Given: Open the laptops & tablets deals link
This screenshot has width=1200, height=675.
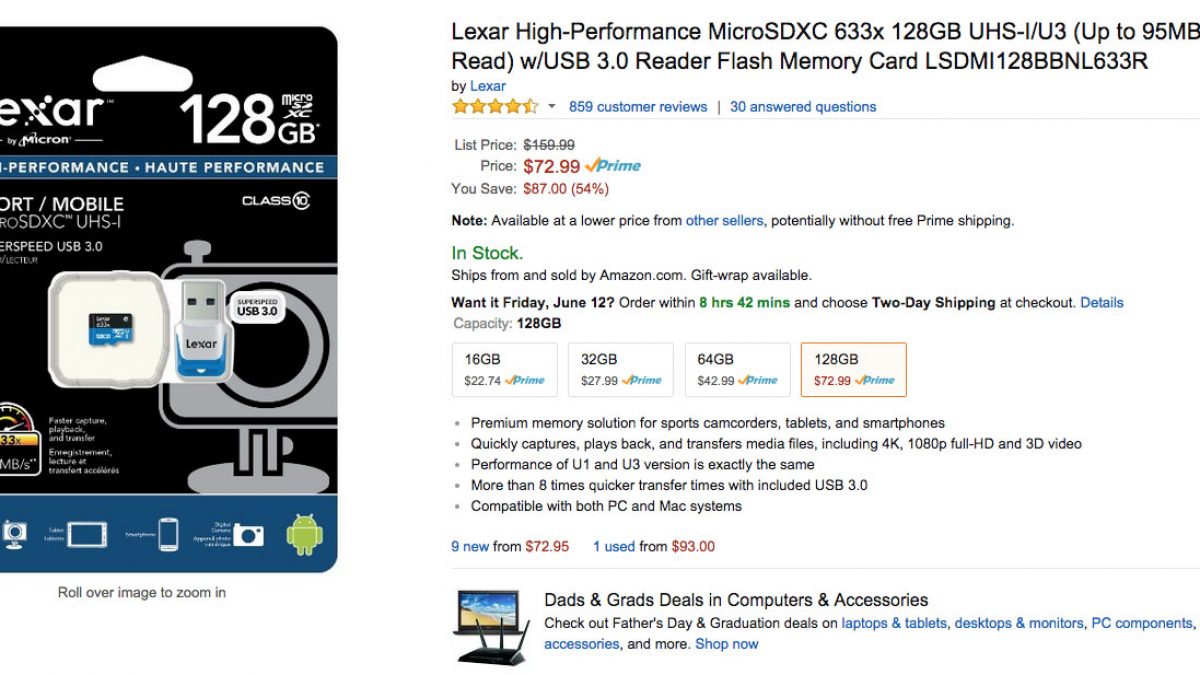Looking at the screenshot, I should [x=894, y=623].
